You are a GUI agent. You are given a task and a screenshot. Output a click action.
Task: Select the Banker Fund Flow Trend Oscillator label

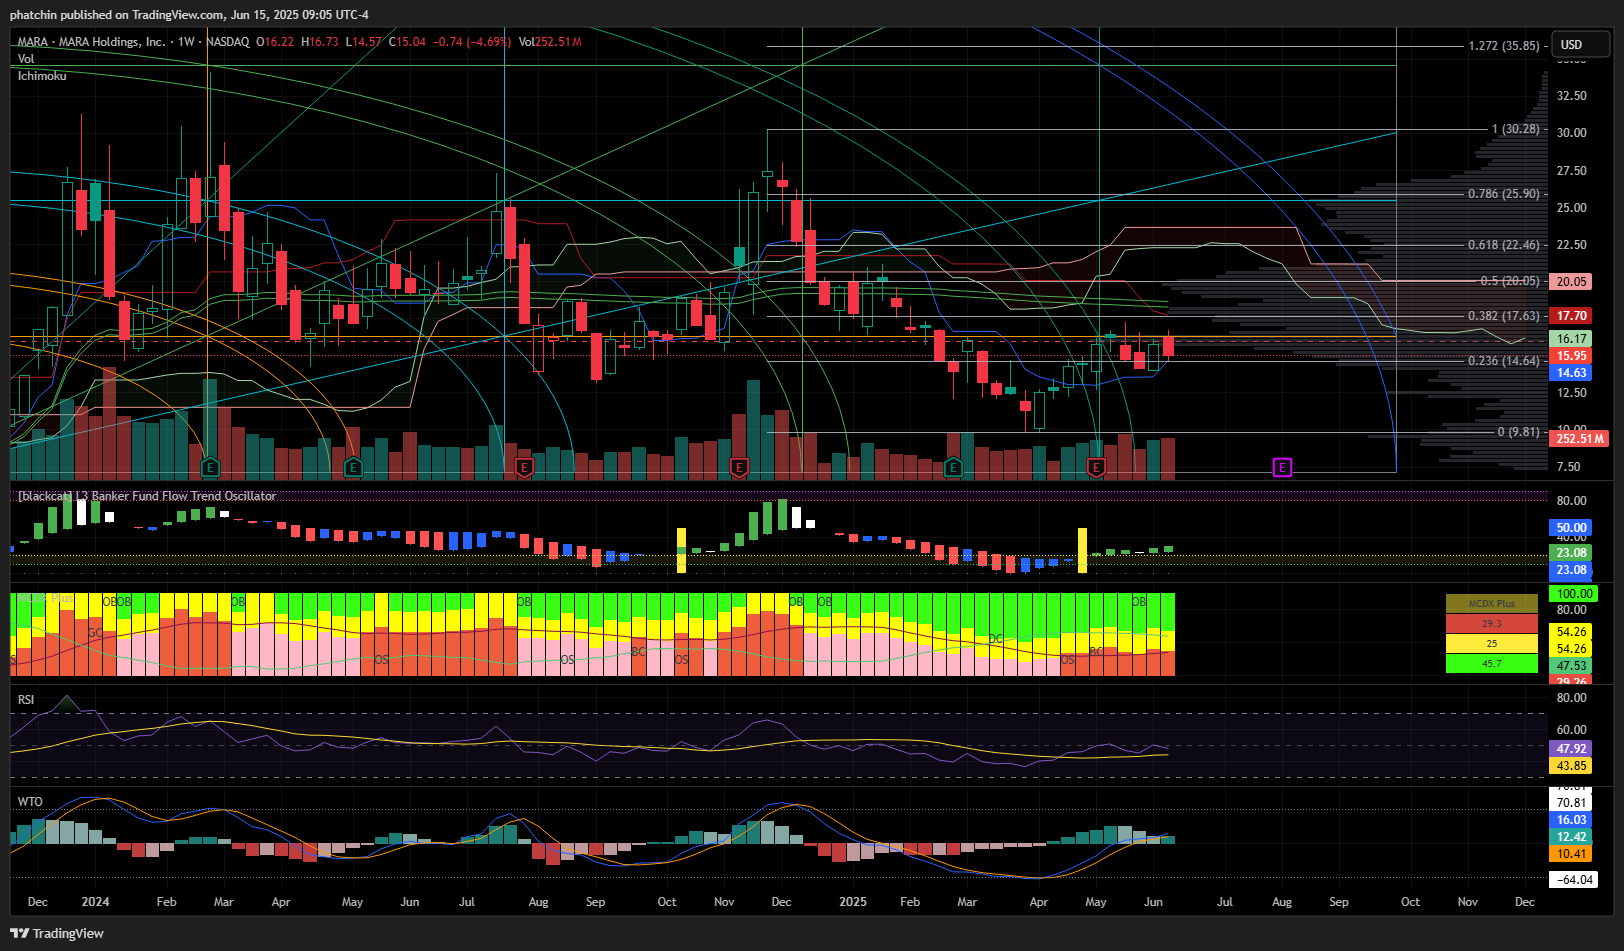point(147,496)
